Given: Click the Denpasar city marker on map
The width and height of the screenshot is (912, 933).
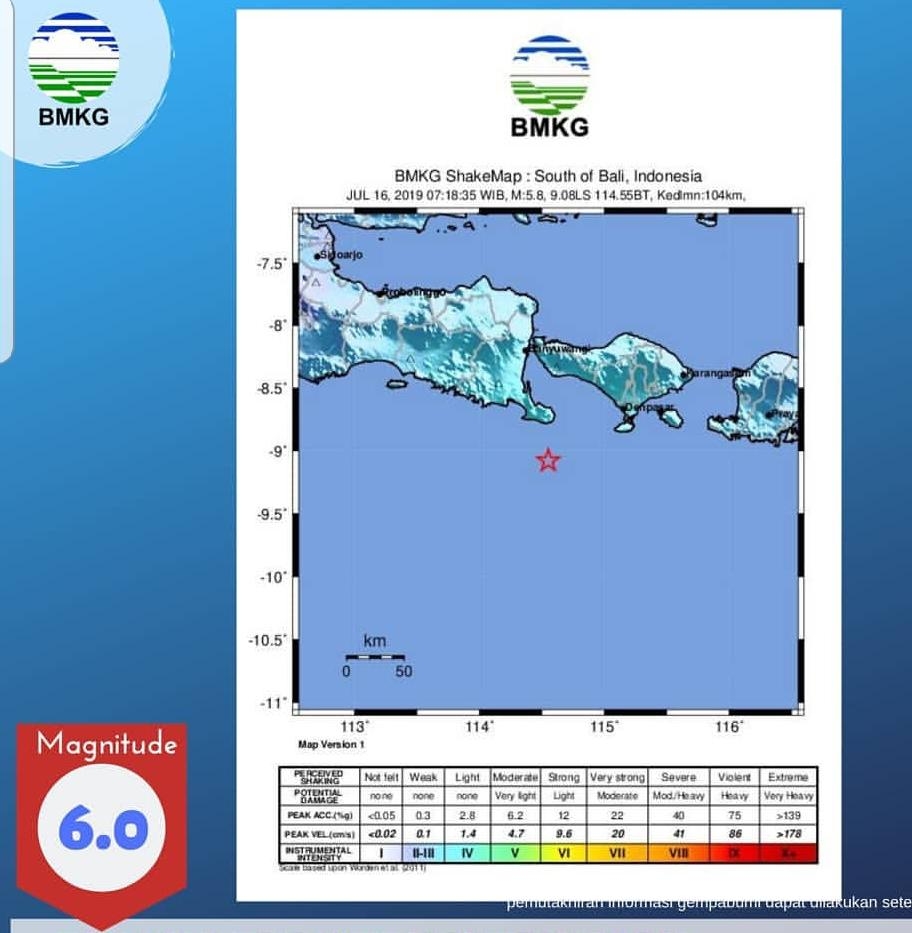Looking at the screenshot, I should click(x=627, y=408).
